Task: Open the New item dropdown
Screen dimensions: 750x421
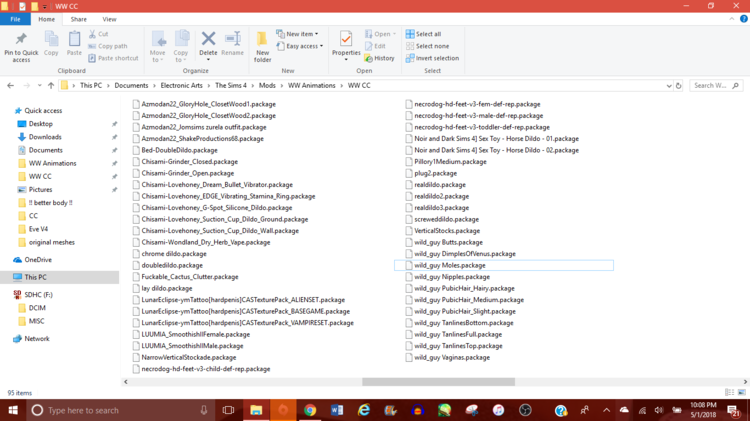Action: click(x=298, y=34)
